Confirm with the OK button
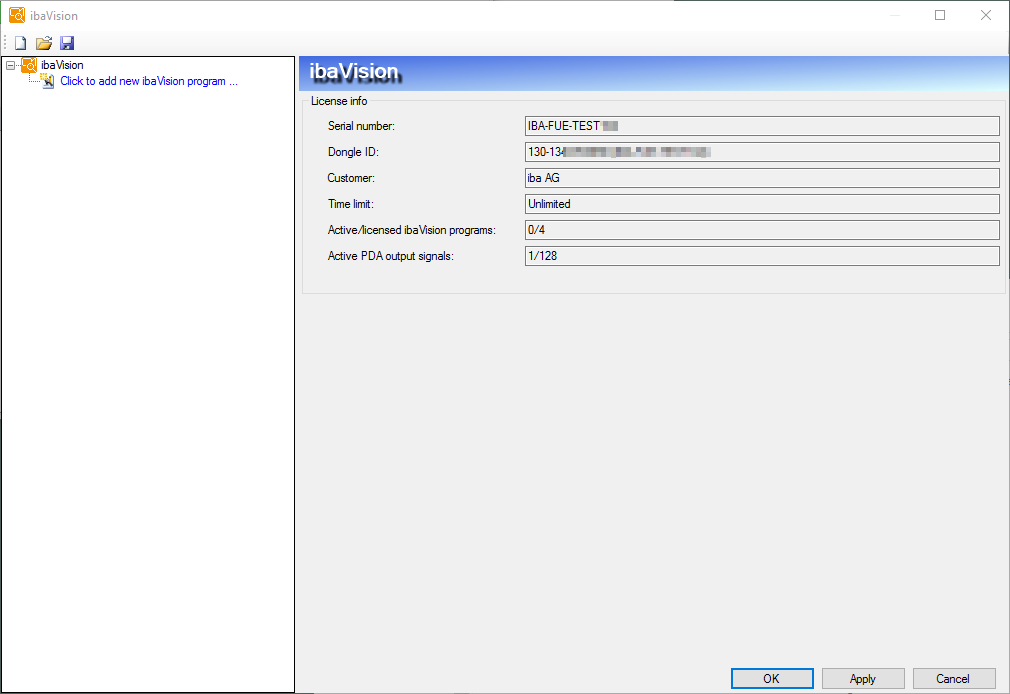Image resolution: width=1010 pixels, height=694 pixels. 772,679
